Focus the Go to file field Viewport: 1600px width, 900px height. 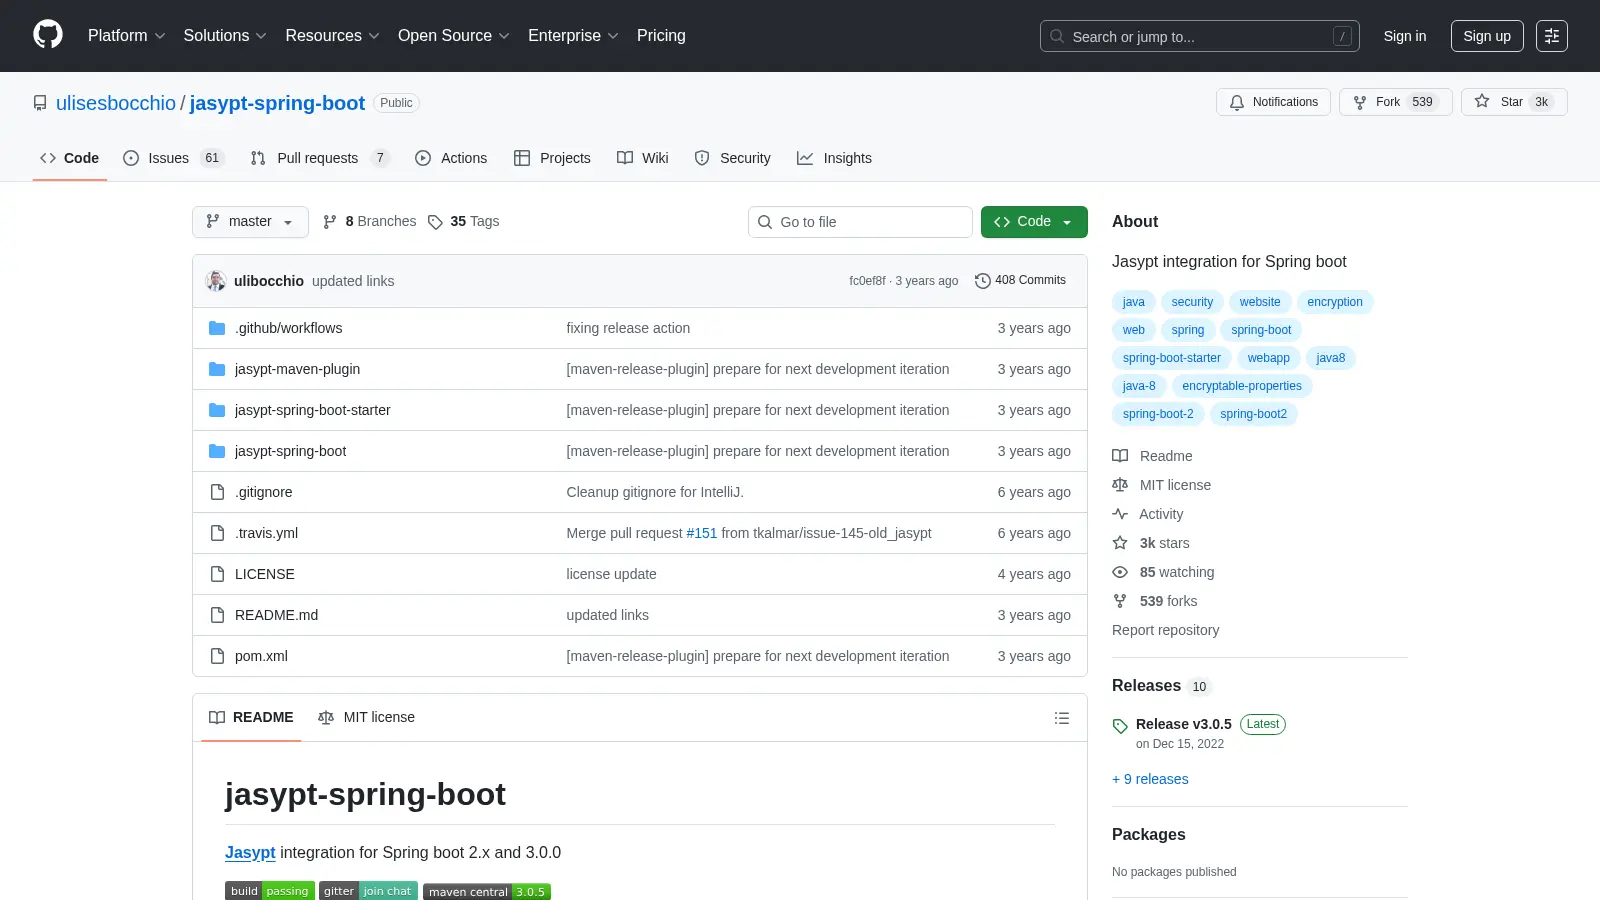860,222
